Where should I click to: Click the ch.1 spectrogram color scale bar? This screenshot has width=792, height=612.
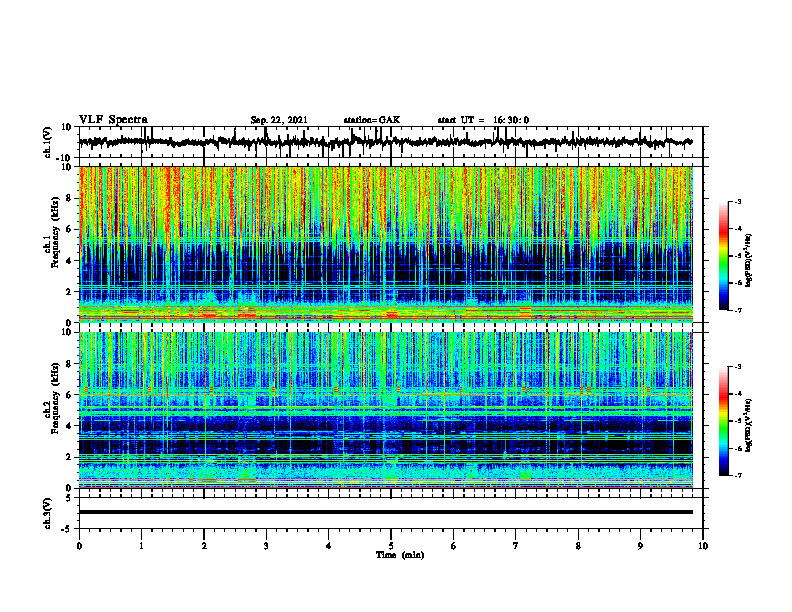click(723, 256)
